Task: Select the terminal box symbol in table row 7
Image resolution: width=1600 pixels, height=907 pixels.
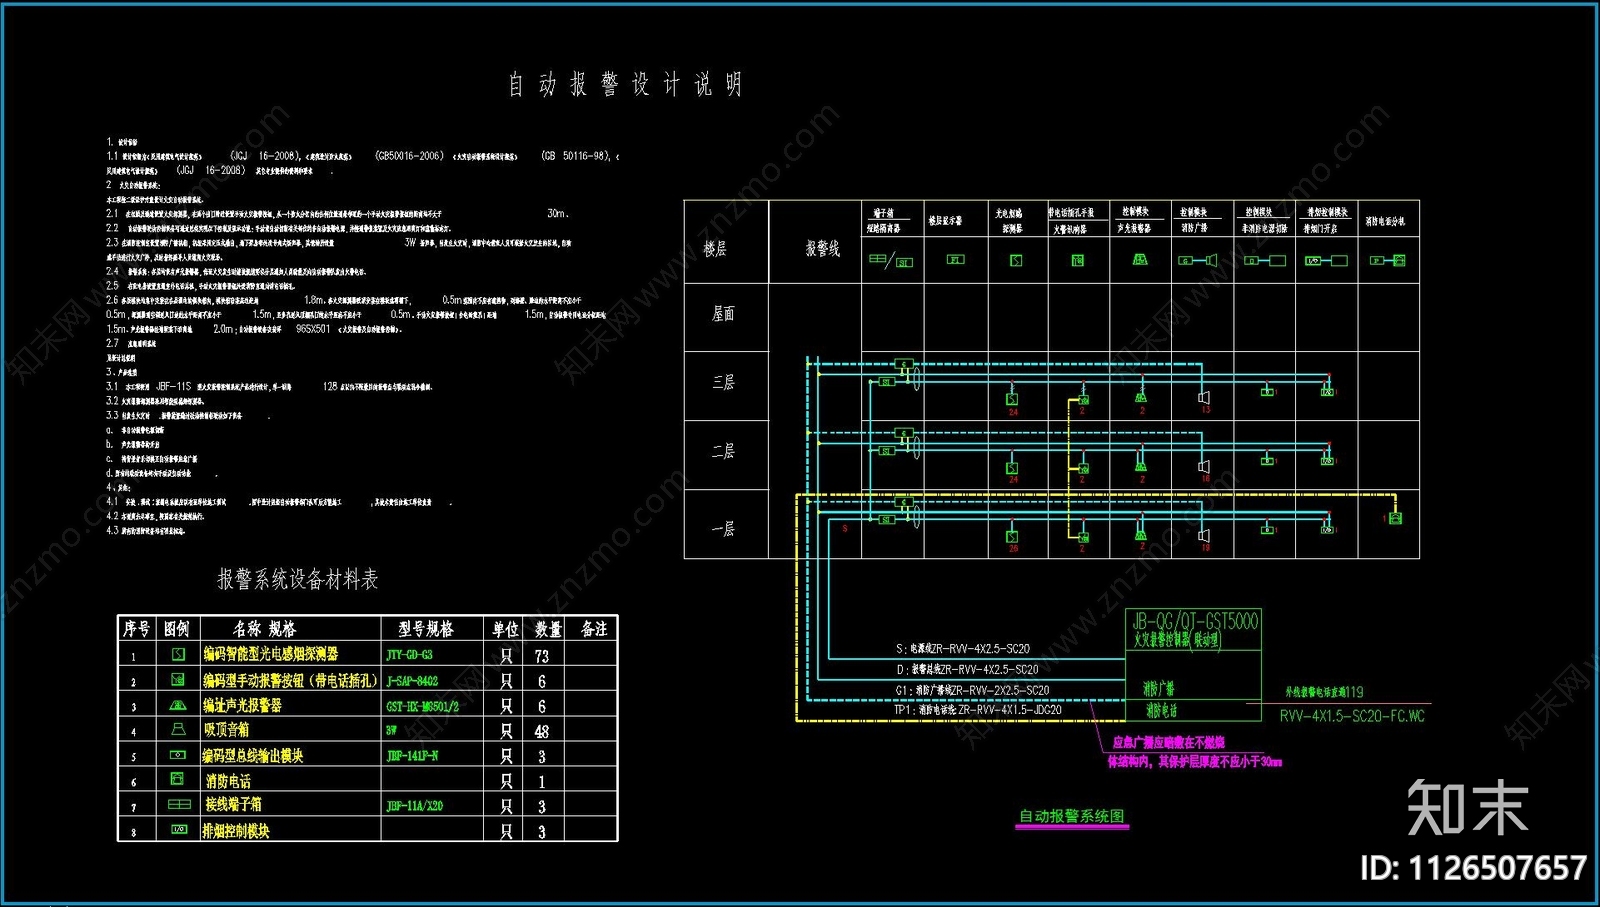Action: (x=179, y=804)
